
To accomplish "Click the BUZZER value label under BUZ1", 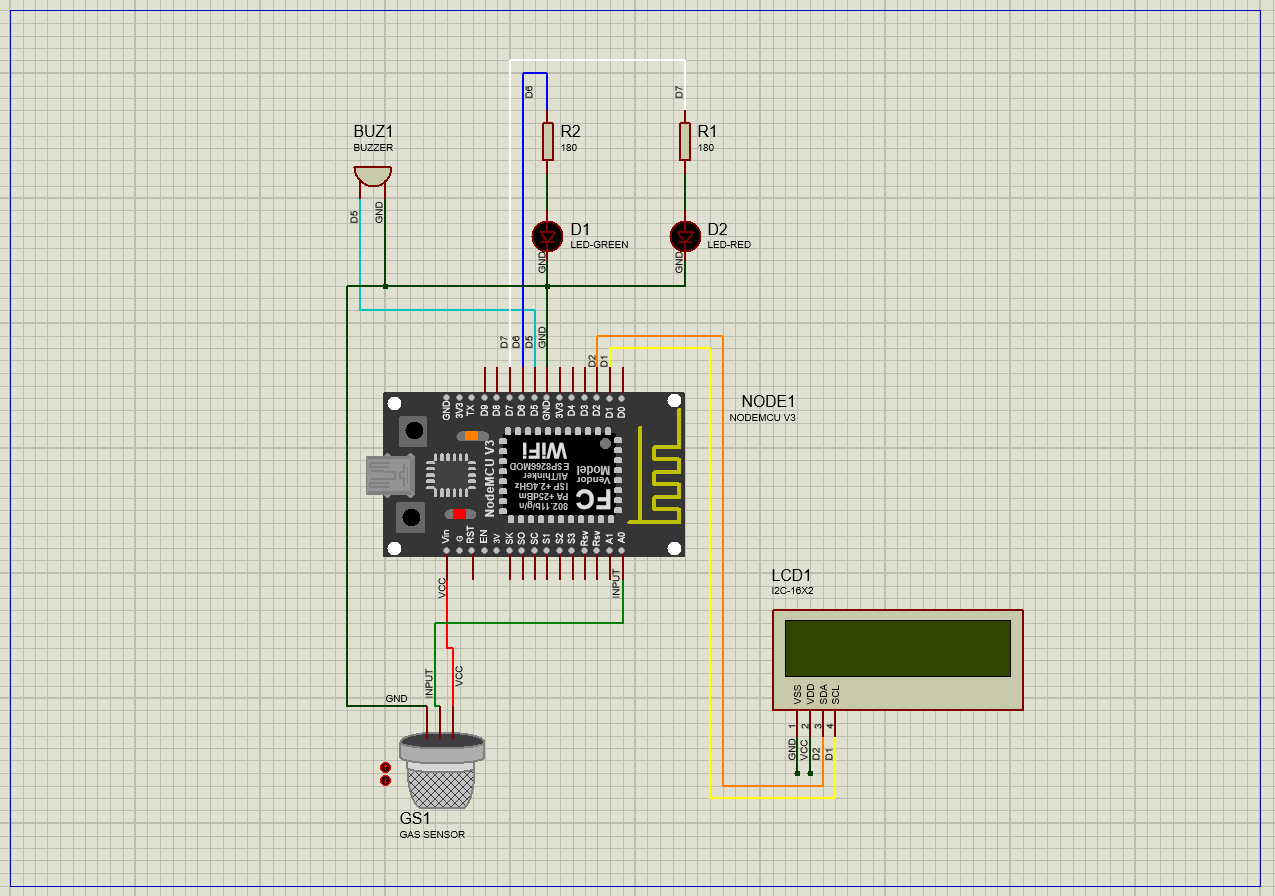I will coord(373,148).
